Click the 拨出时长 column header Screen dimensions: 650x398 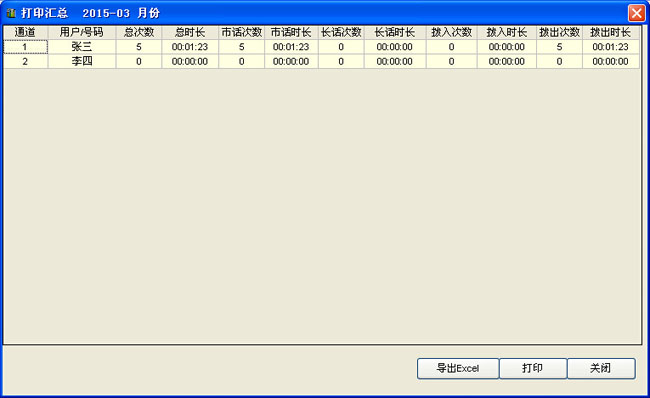point(611,32)
